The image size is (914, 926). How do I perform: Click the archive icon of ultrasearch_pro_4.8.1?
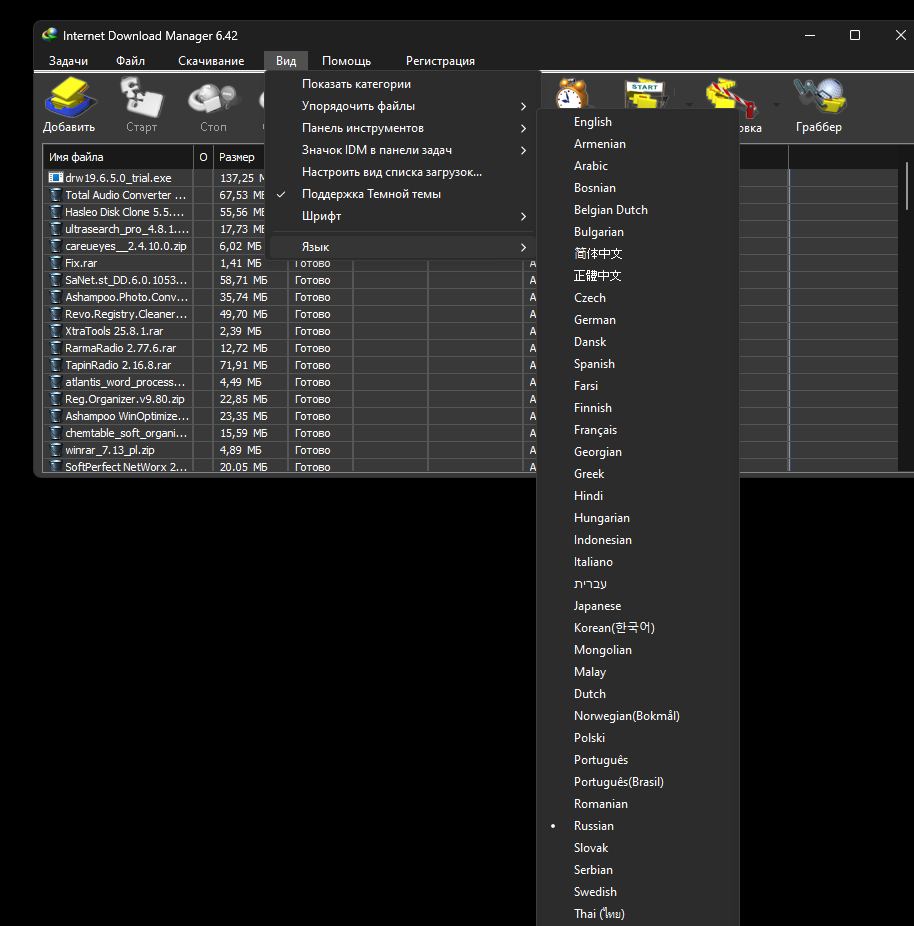[56, 229]
